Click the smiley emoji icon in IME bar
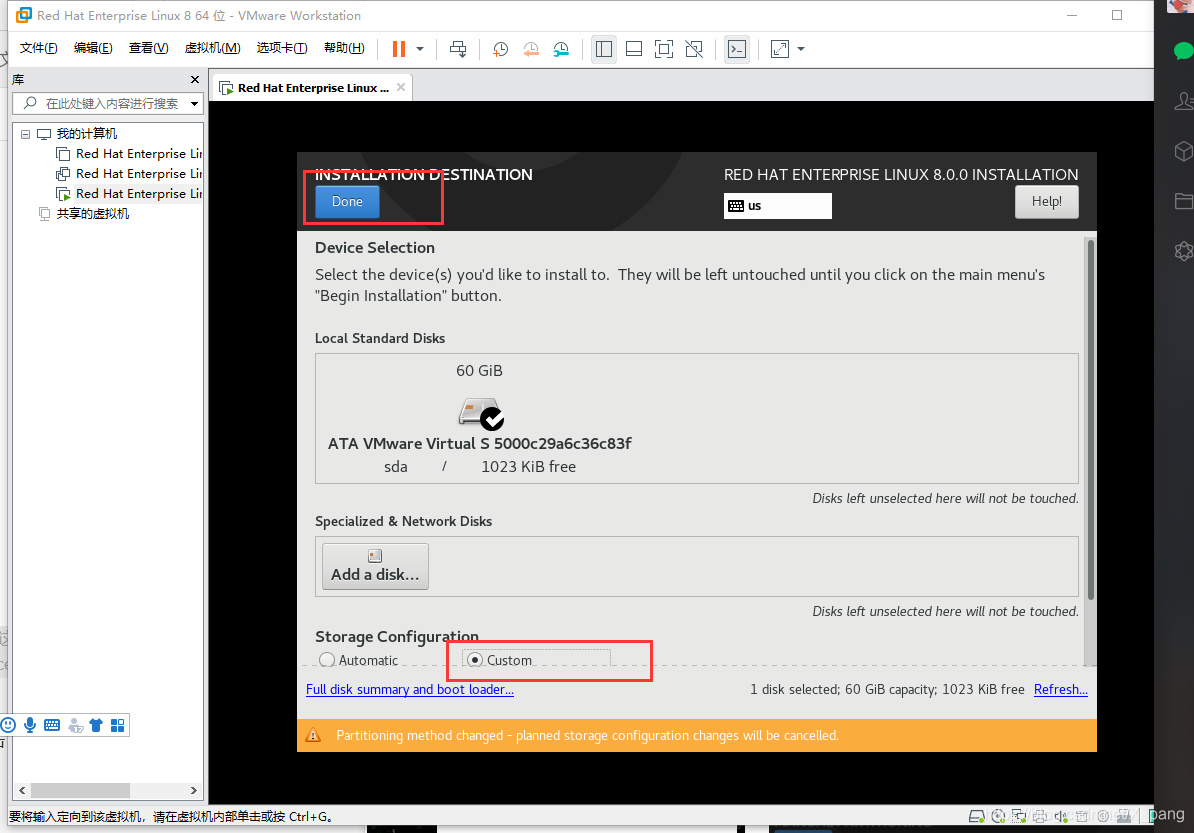Image resolution: width=1194 pixels, height=833 pixels. click(8, 725)
